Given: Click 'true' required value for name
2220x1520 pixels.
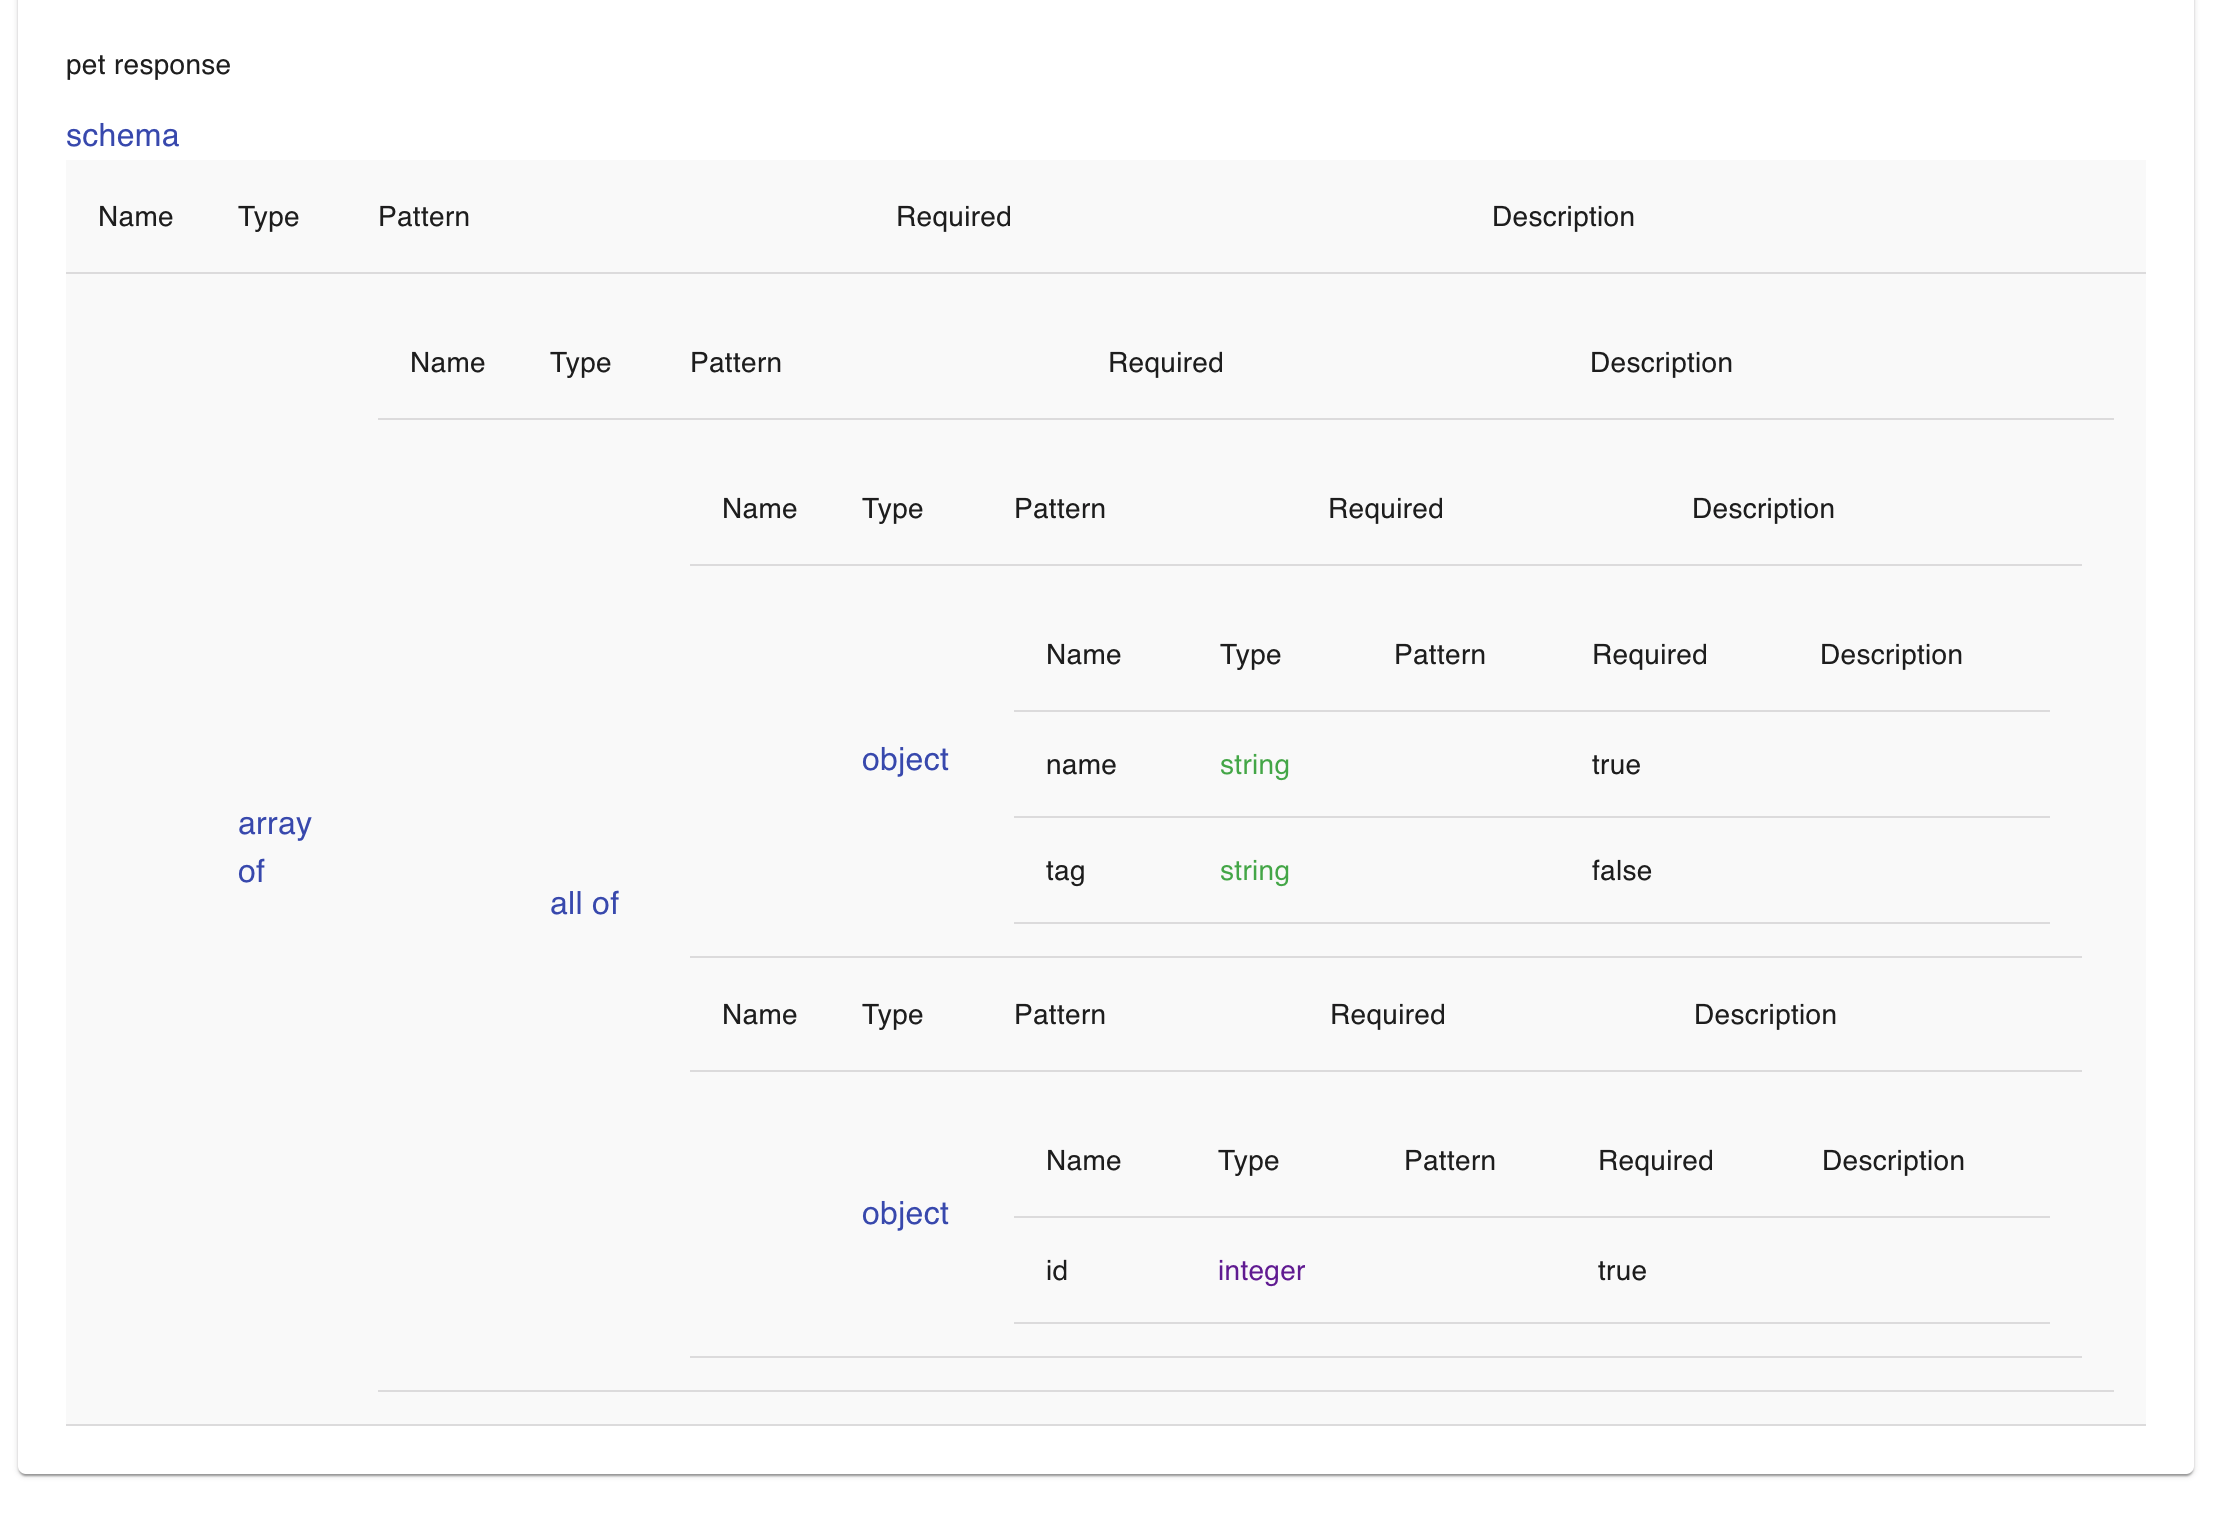Looking at the screenshot, I should click(1616, 765).
